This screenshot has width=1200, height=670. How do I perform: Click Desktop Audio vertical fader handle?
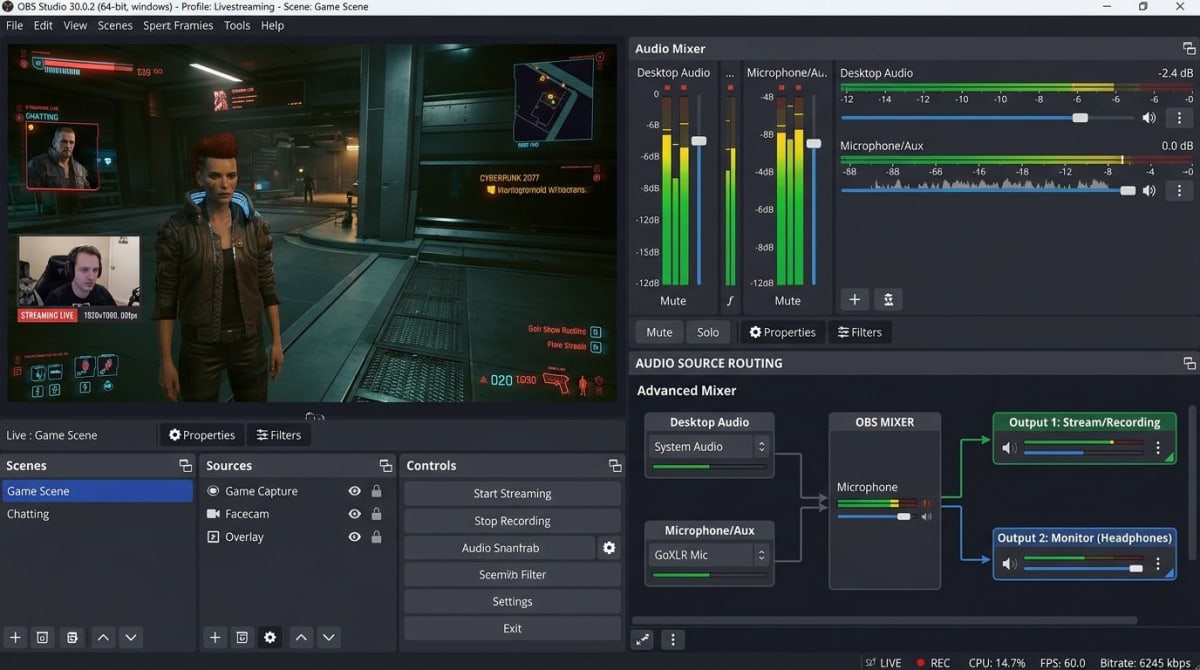tap(699, 141)
